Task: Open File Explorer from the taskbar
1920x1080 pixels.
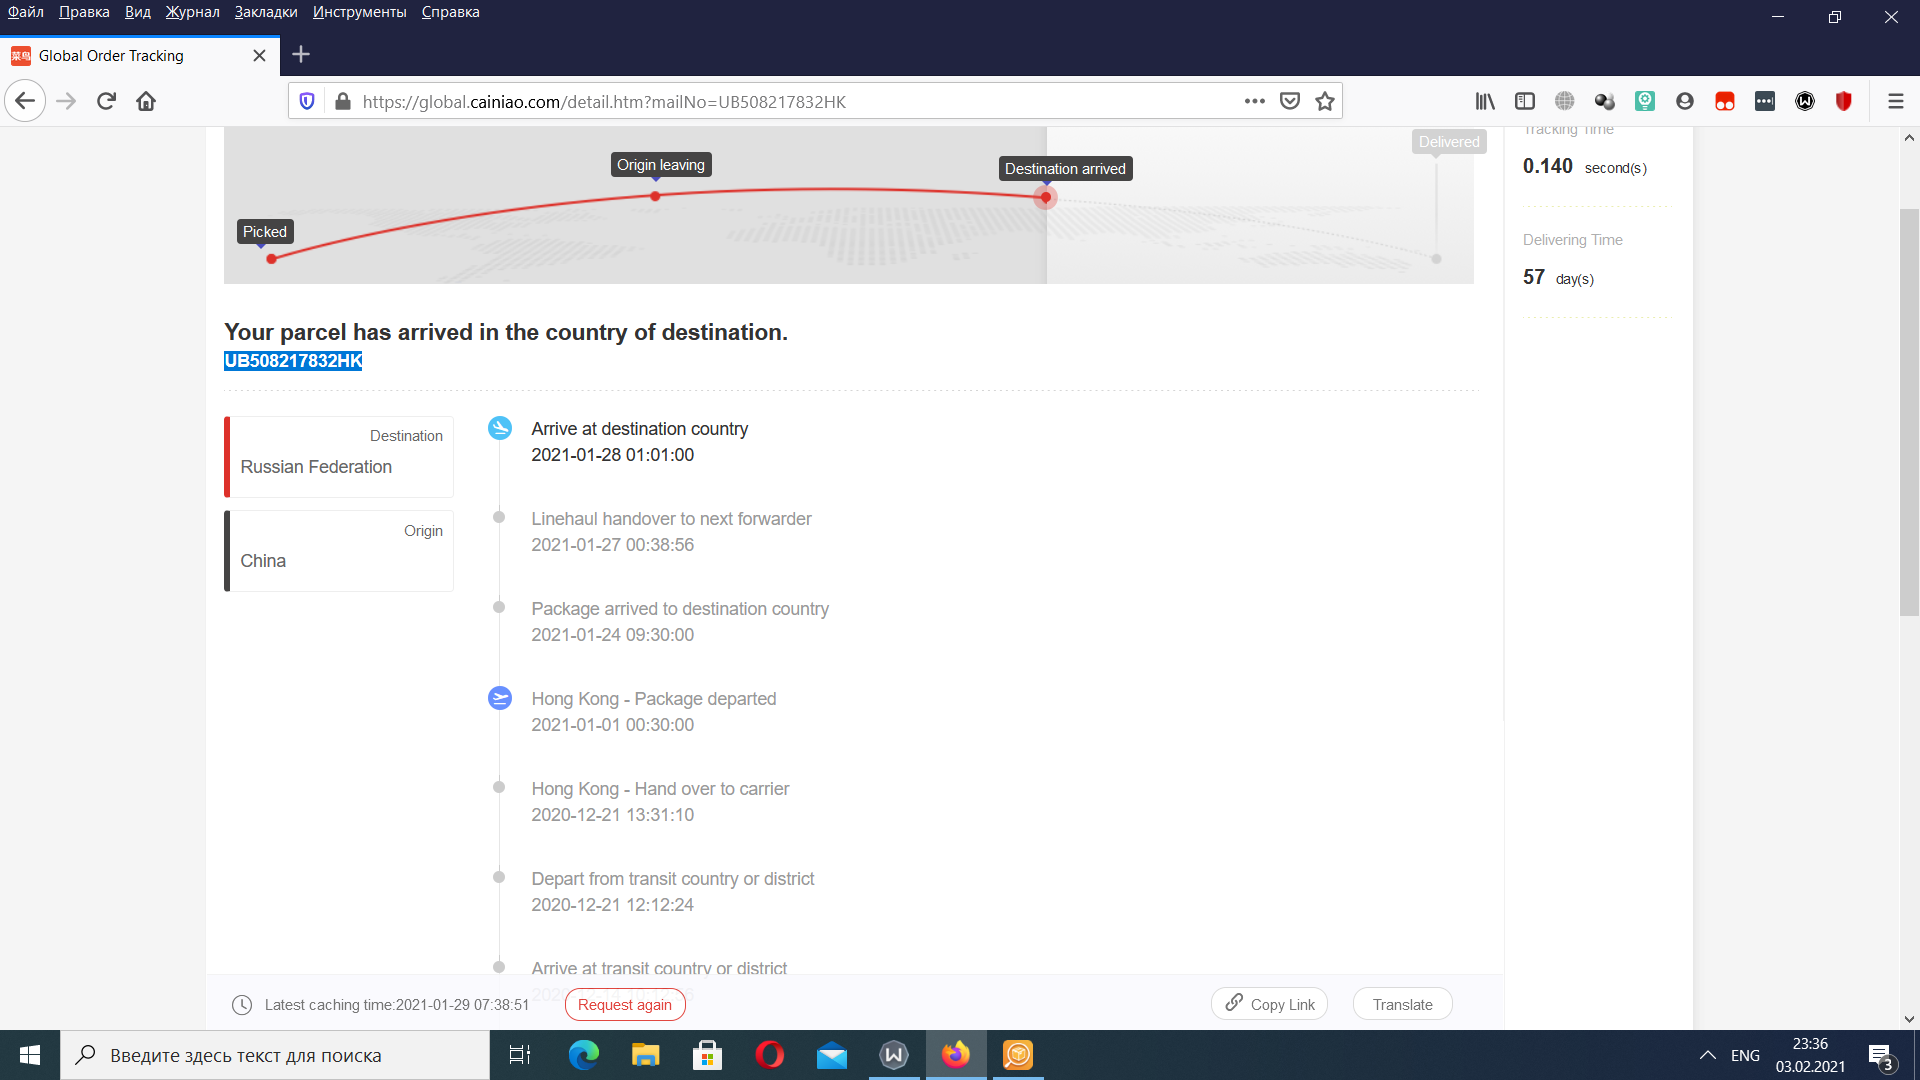Action: [645, 1055]
